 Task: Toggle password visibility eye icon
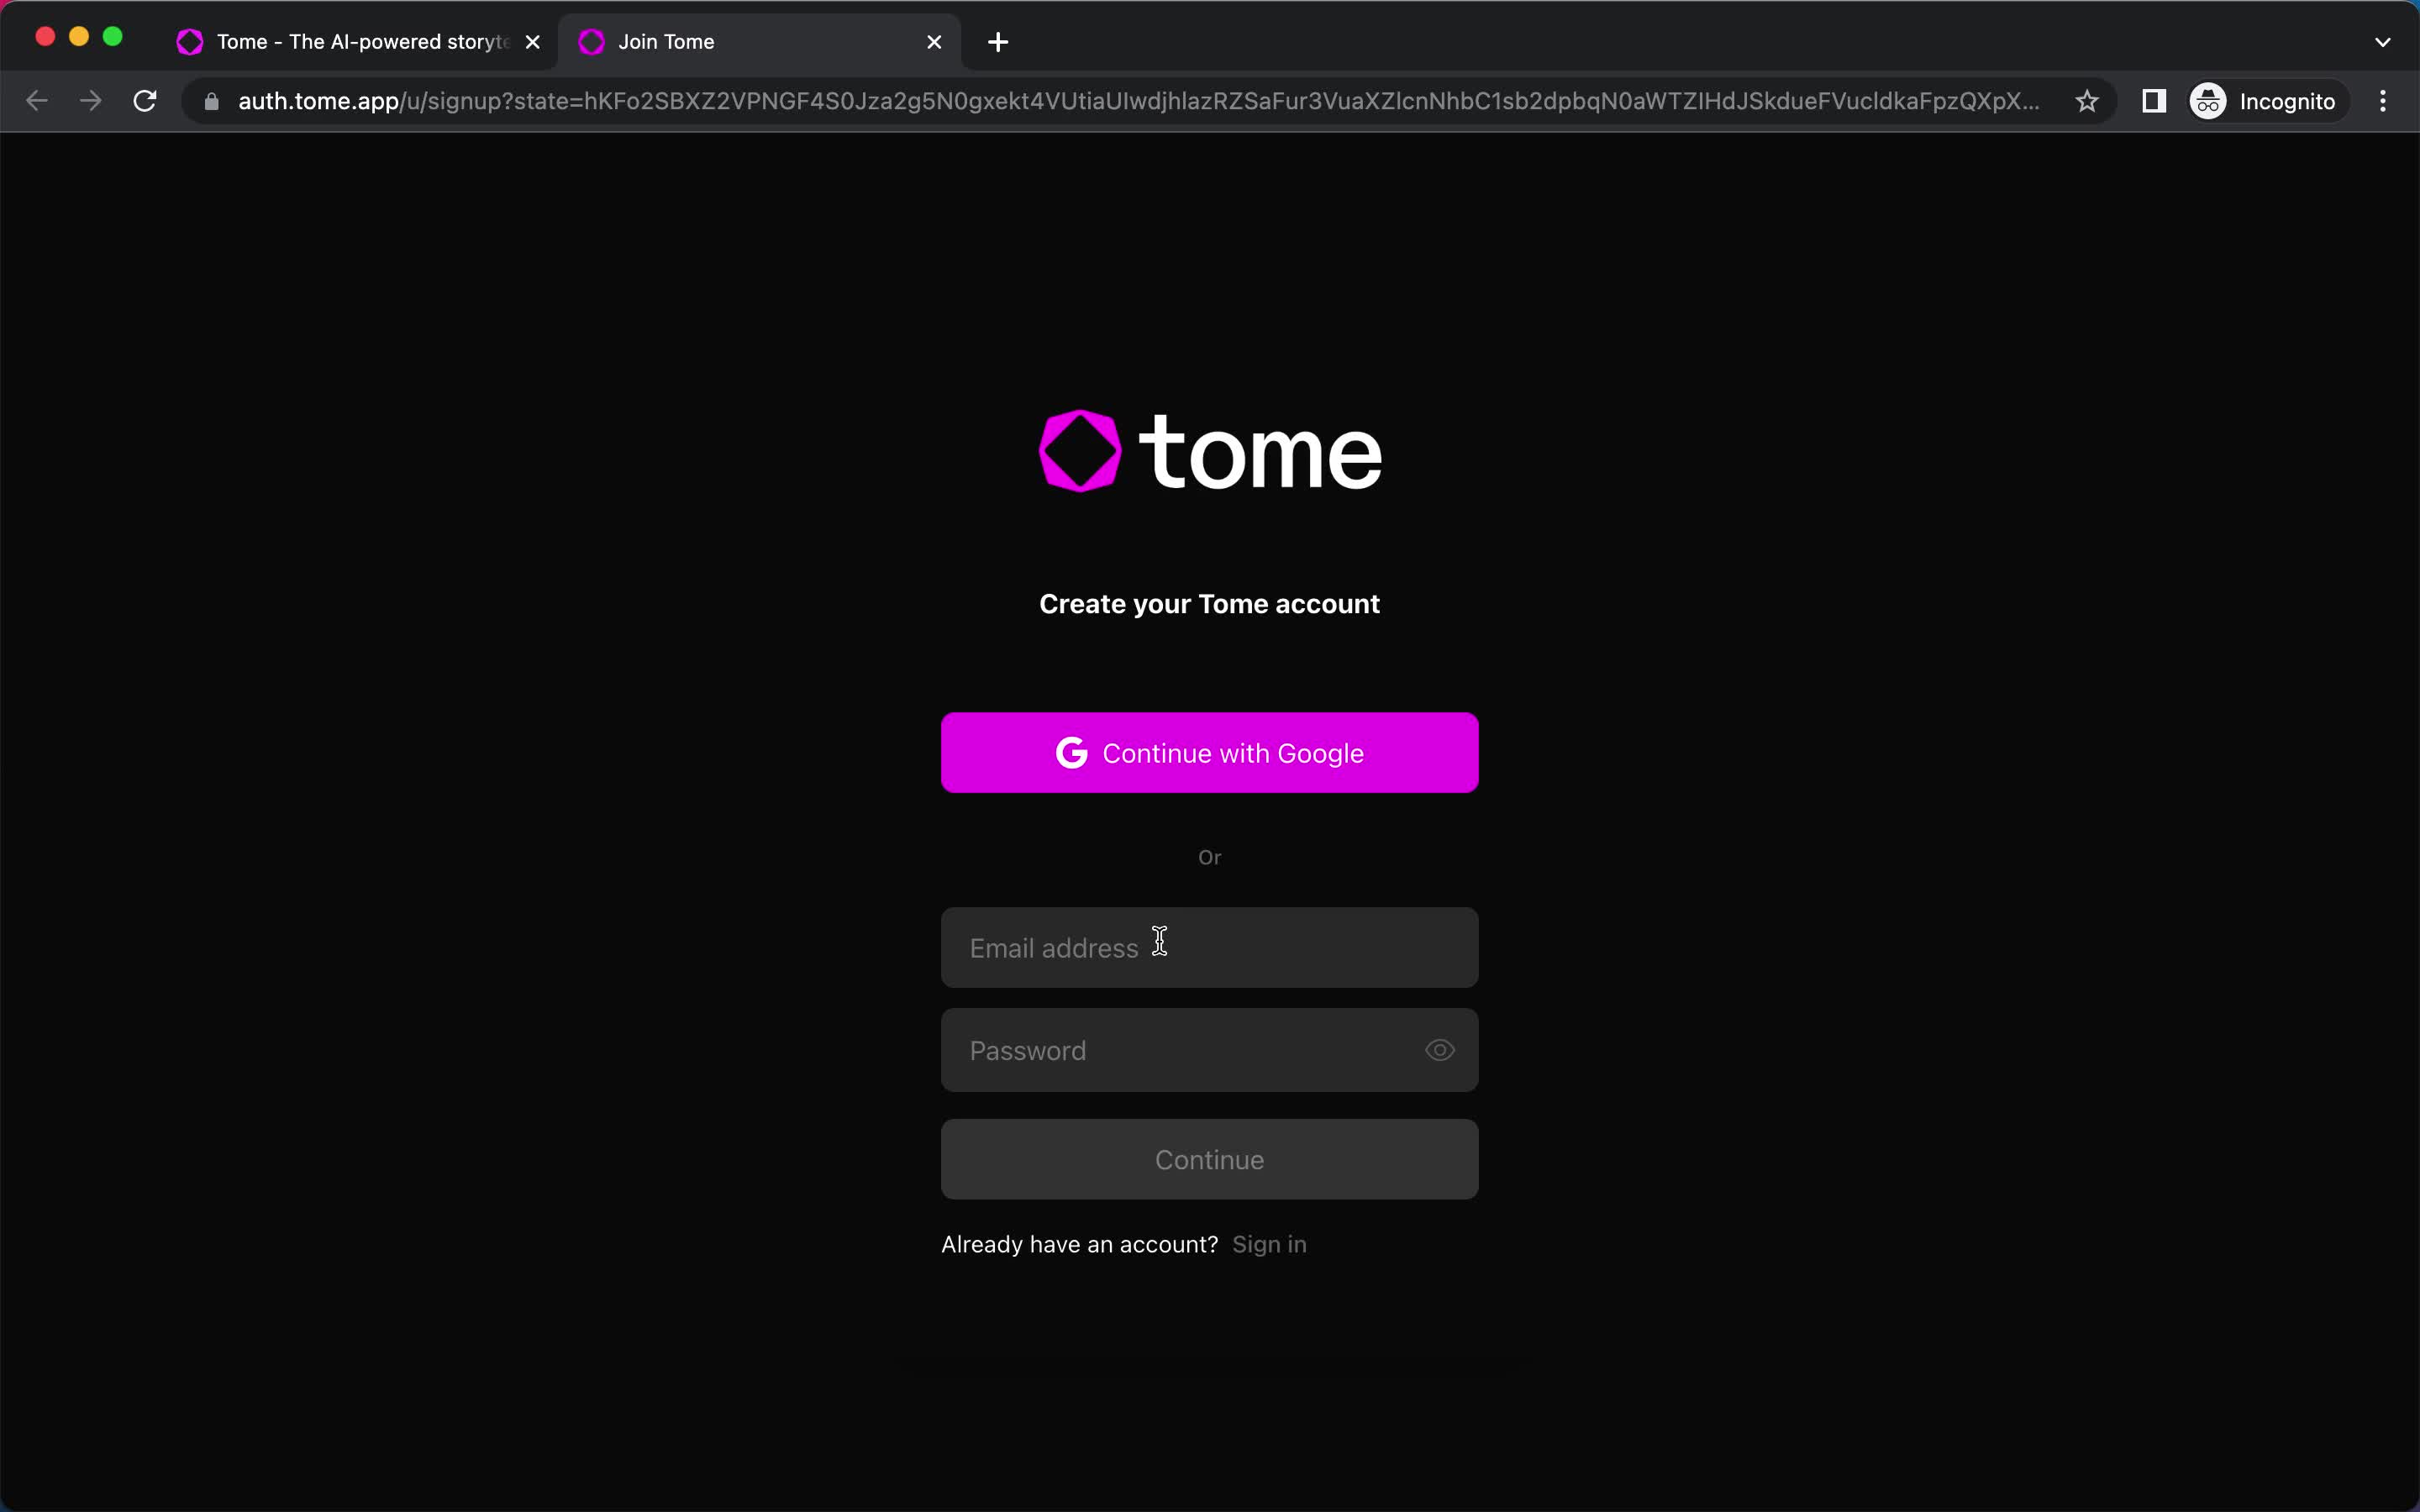pos(1439,1050)
